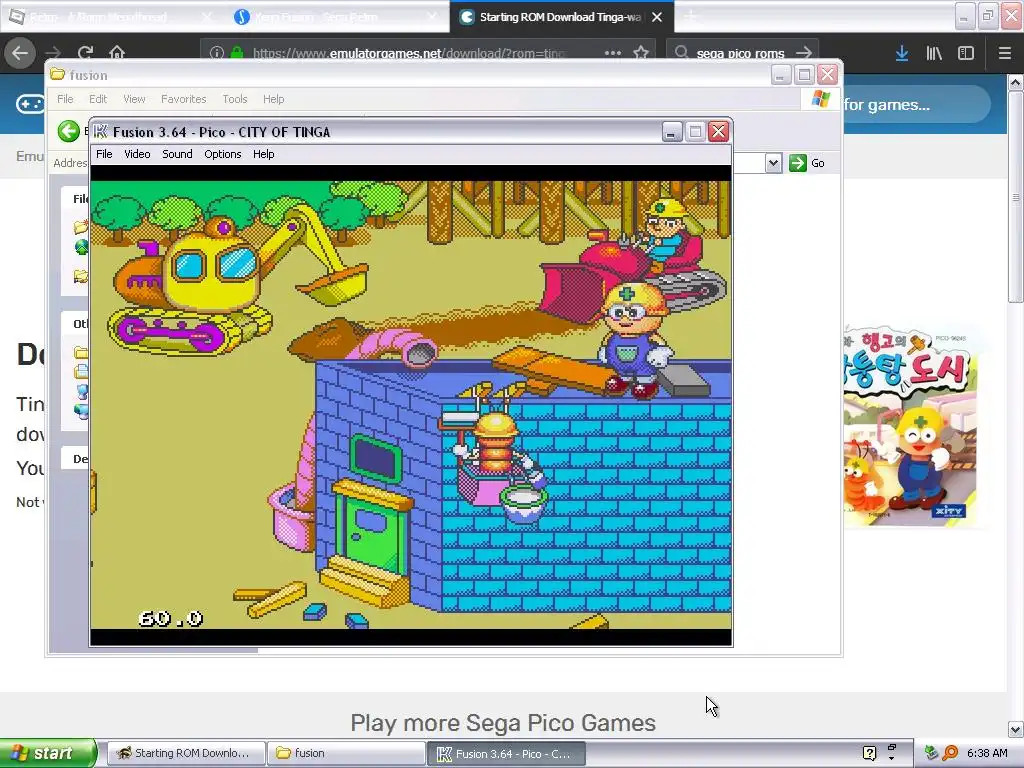The image size is (1024, 768).
Task: Click Windows flag logo in folder window
Action: [x=820, y=99]
